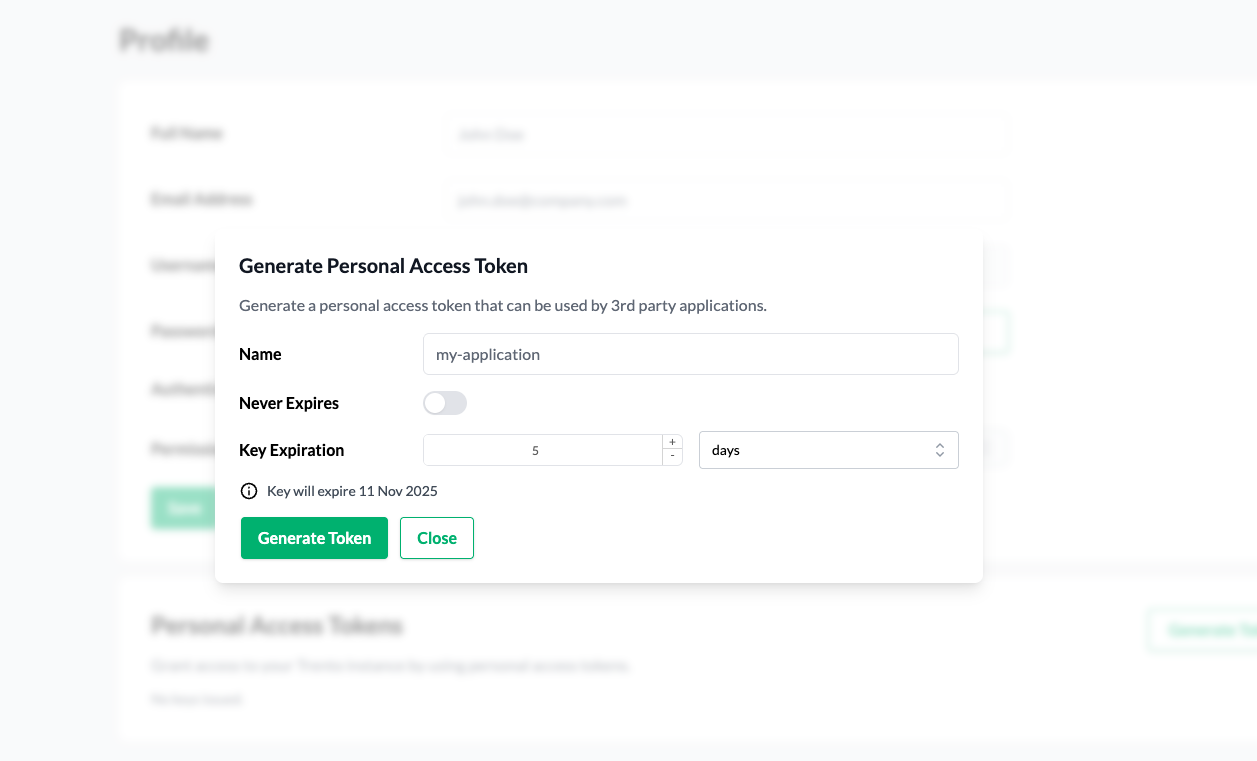Click the Profile page heading
The width and height of the screenshot is (1257, 761).
pos(165,40)
